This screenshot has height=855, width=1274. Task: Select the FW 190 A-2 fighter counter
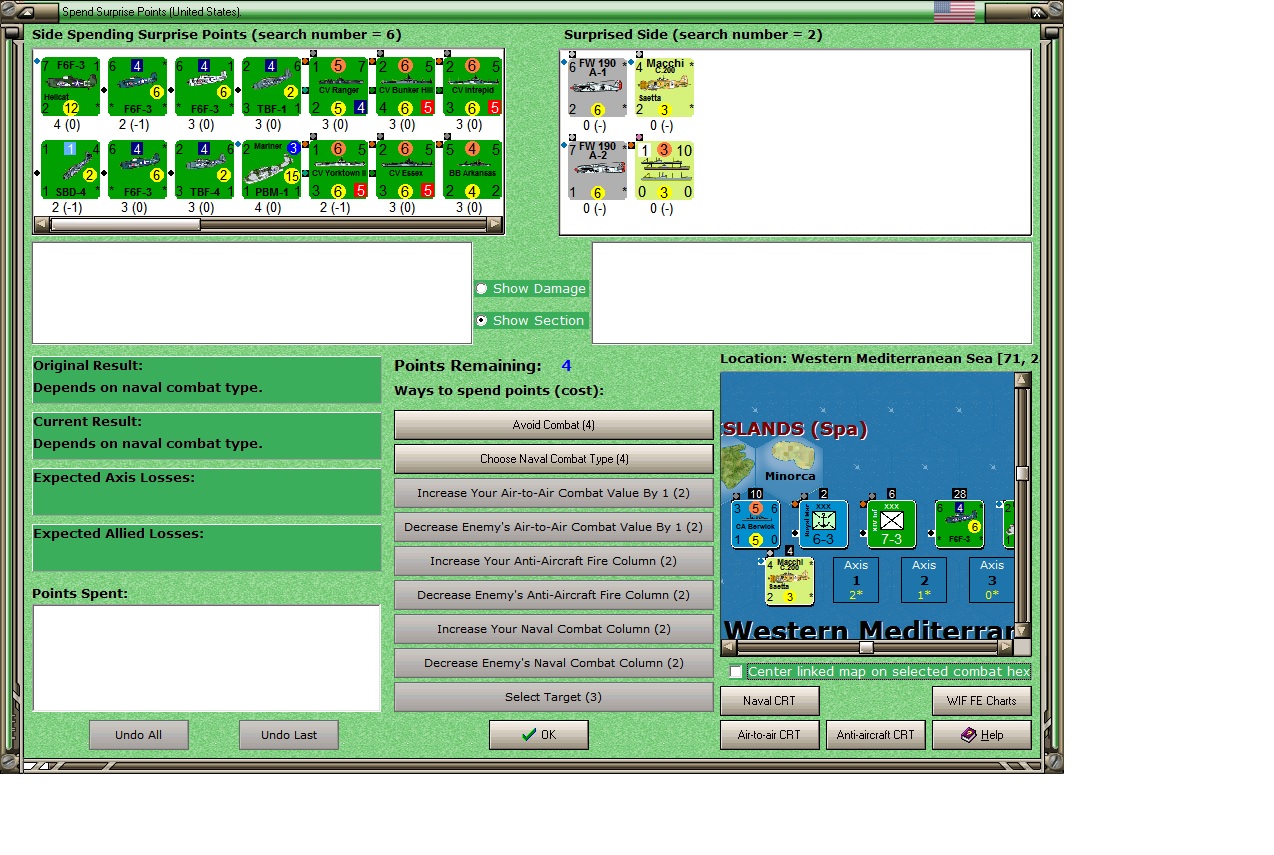pyautogui.click(x=598, y=170)
